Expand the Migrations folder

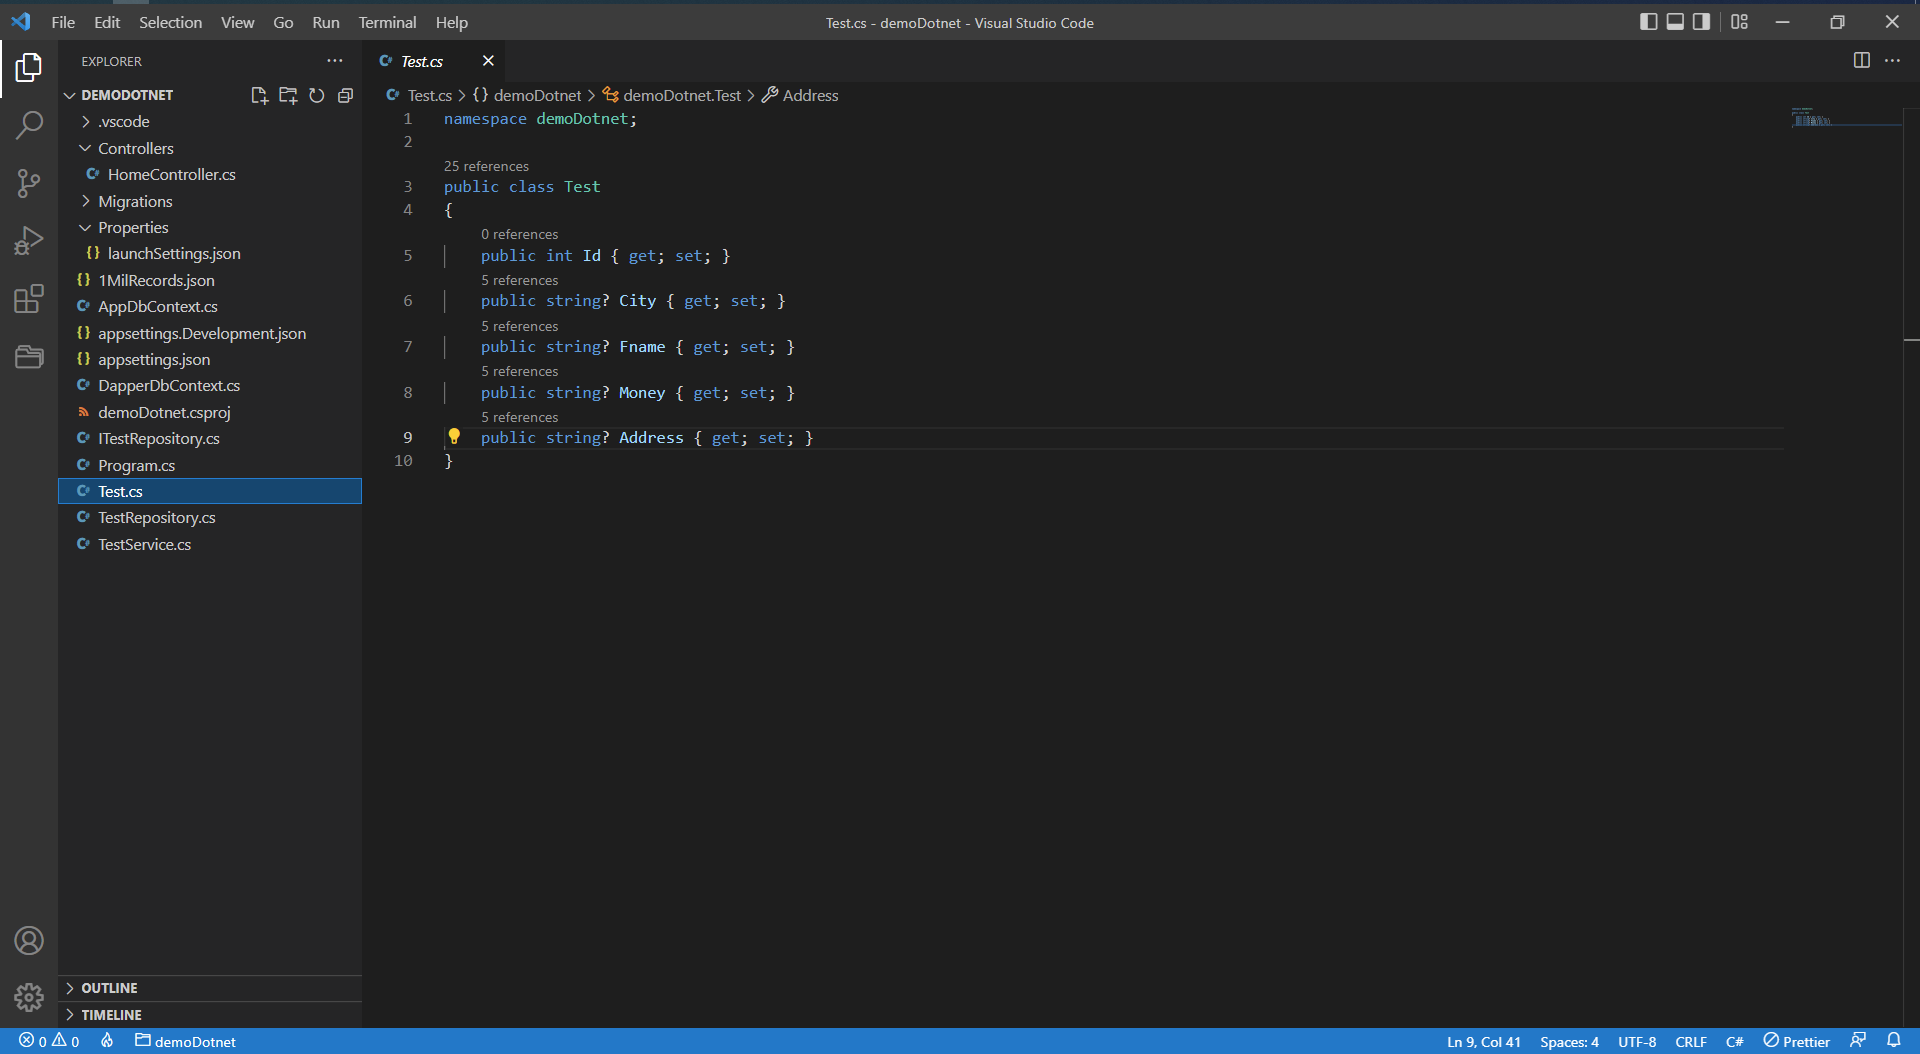135,201
